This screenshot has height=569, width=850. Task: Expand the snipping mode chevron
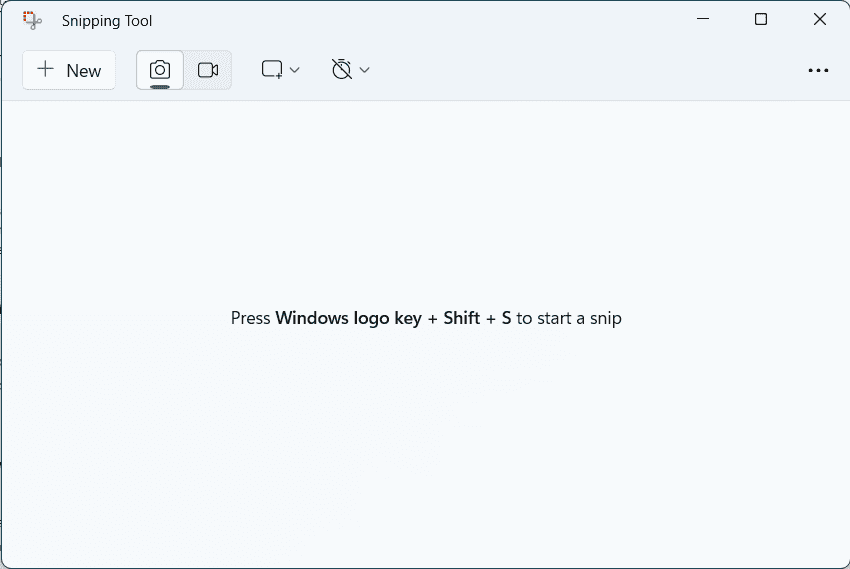(295, 70)
